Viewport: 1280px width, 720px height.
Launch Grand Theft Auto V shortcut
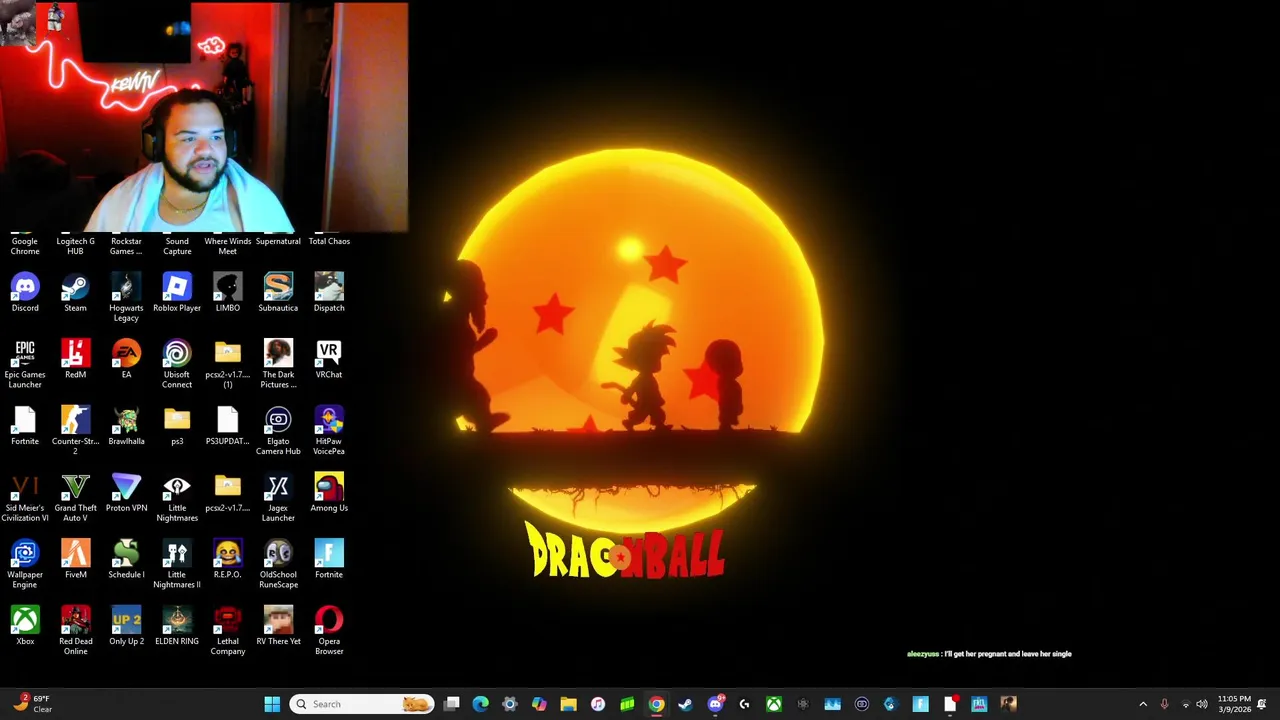coord(75,498)
